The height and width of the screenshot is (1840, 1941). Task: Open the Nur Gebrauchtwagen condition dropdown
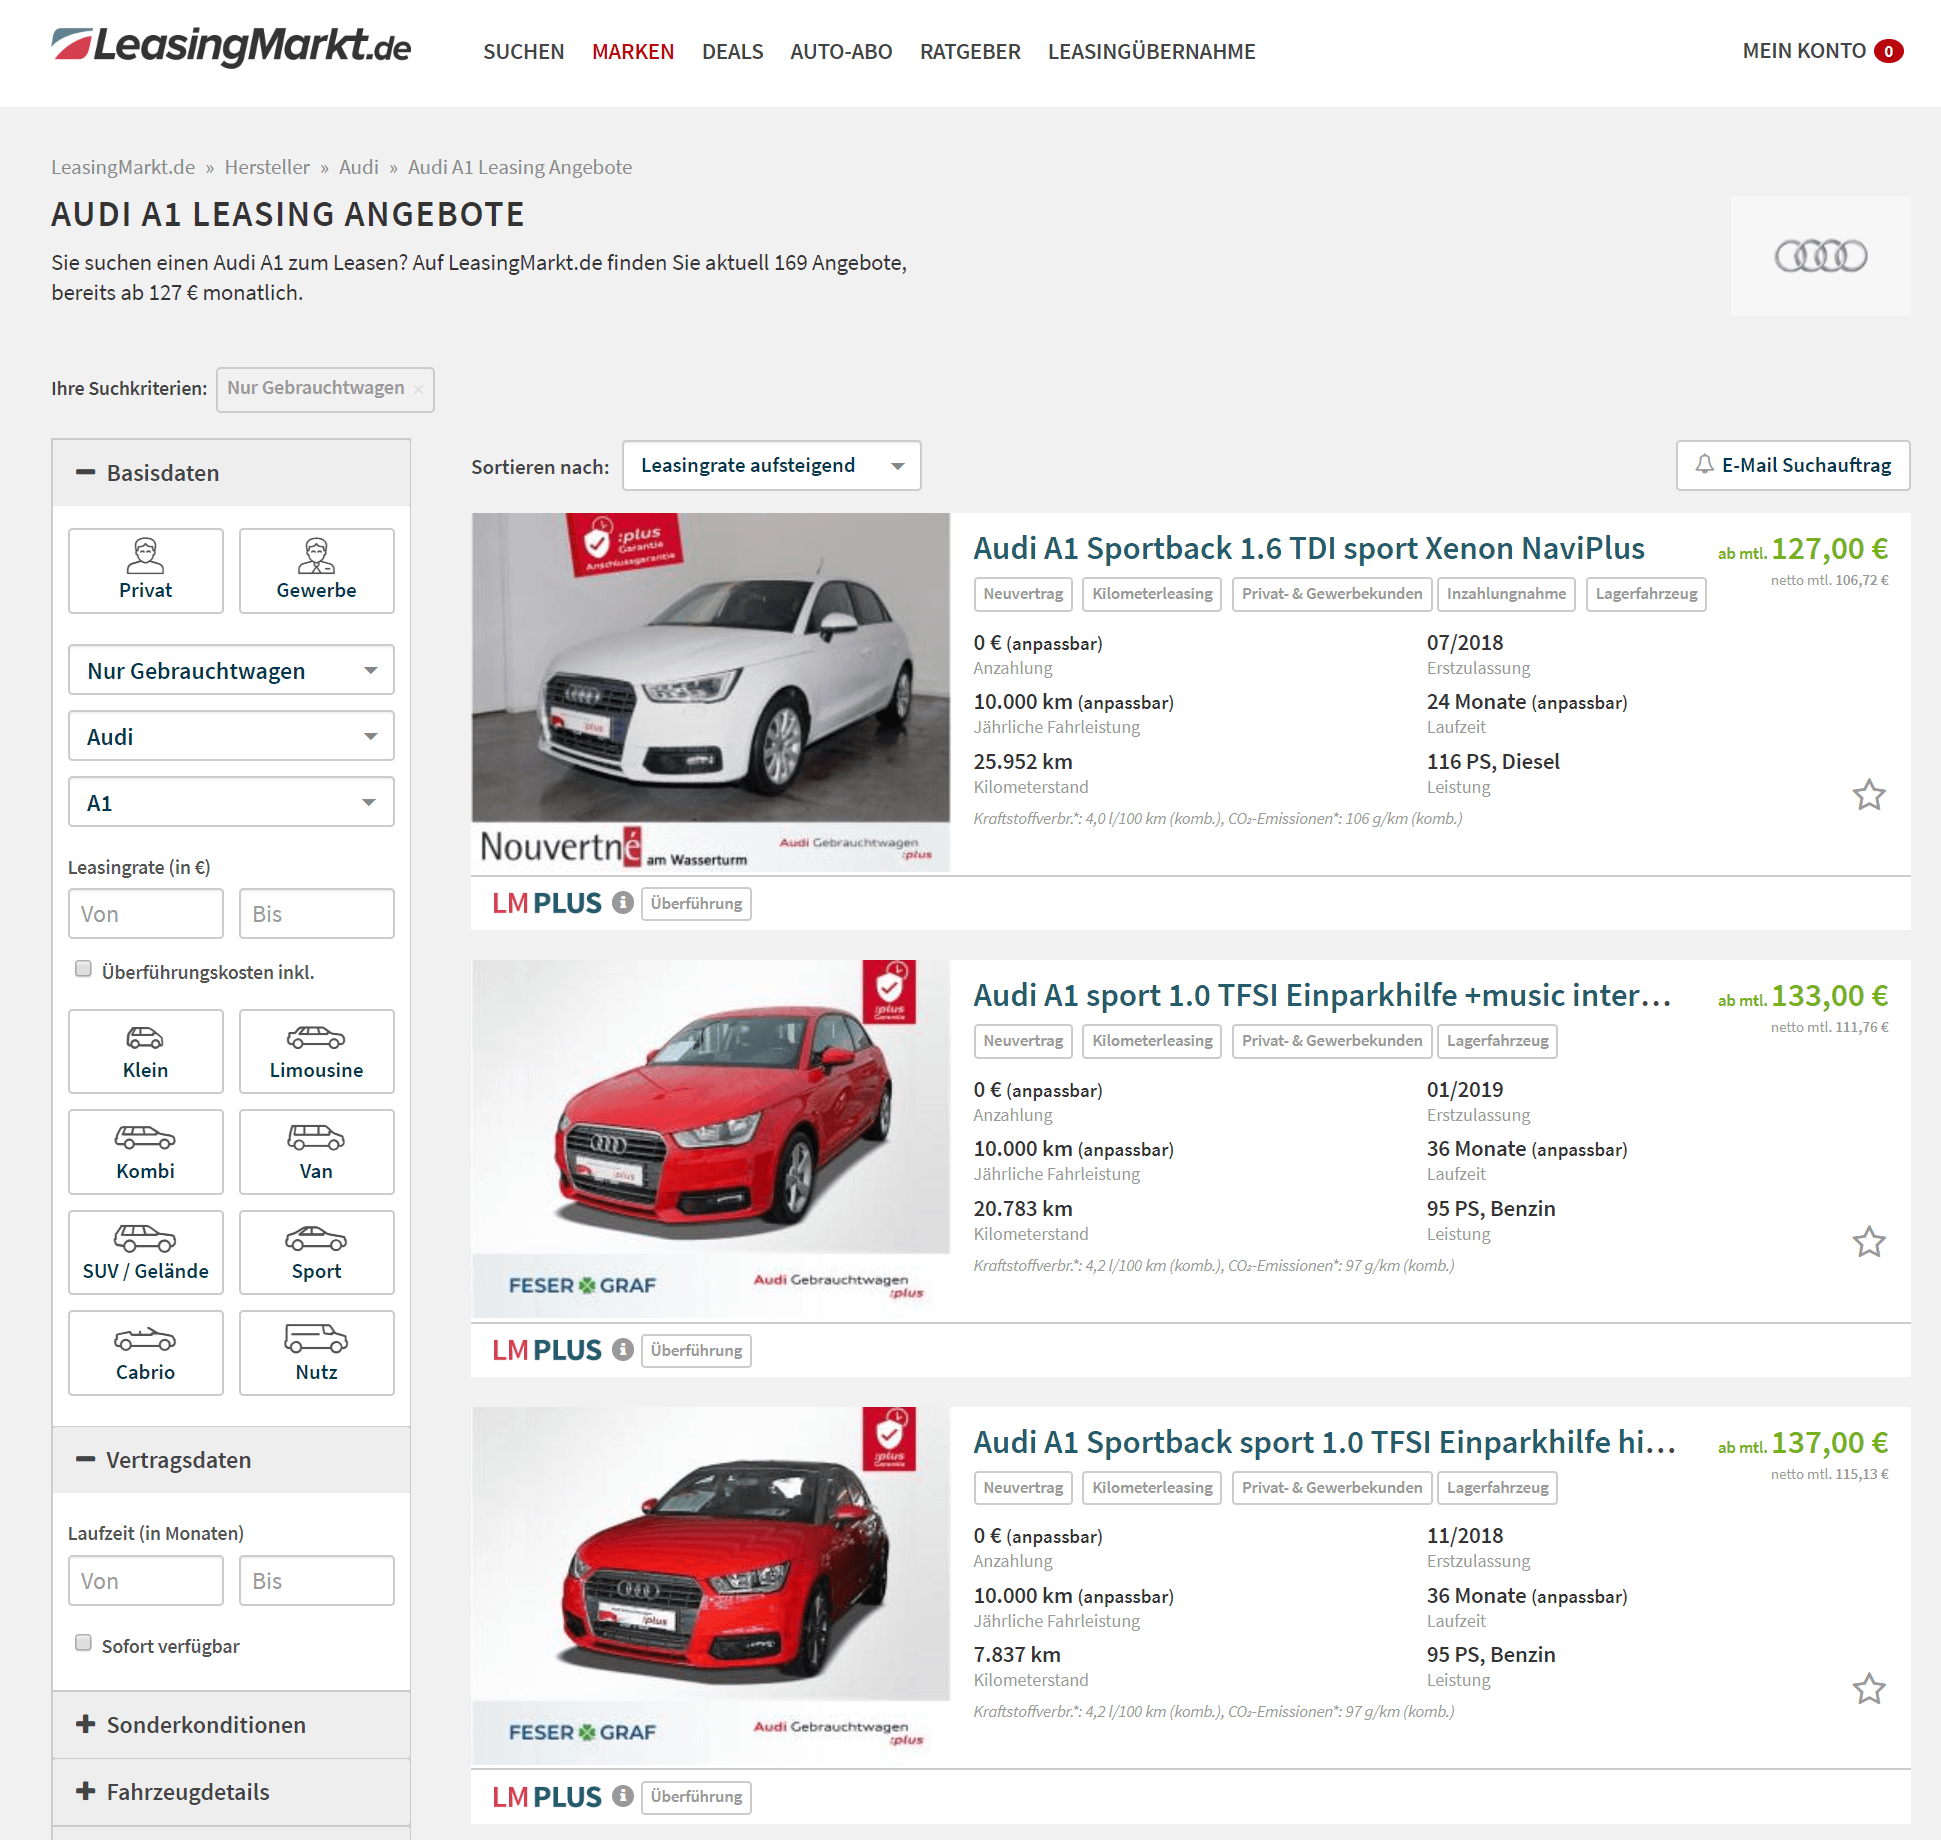231,670
